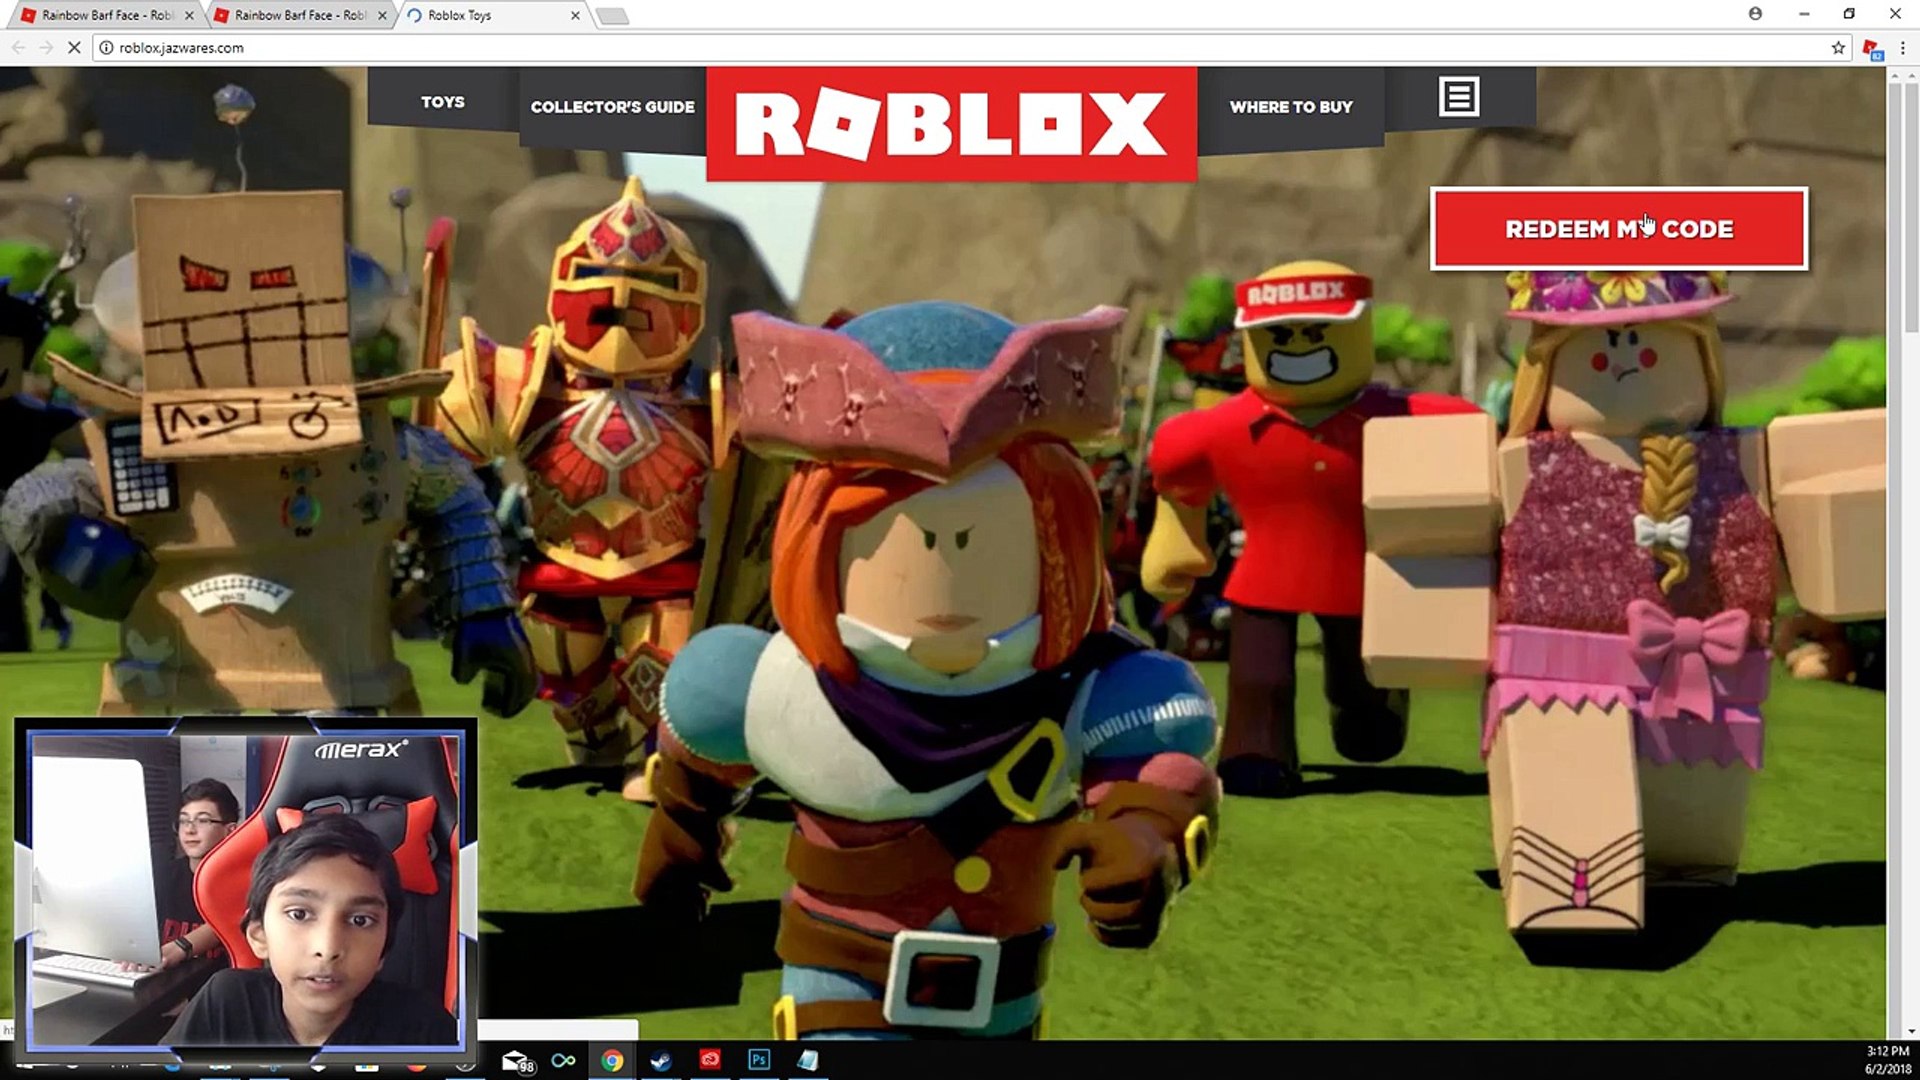Open the Collector's Guide page
Image resolution: width=1920 pixels, height=1080 pixels.
coord(612,107)
